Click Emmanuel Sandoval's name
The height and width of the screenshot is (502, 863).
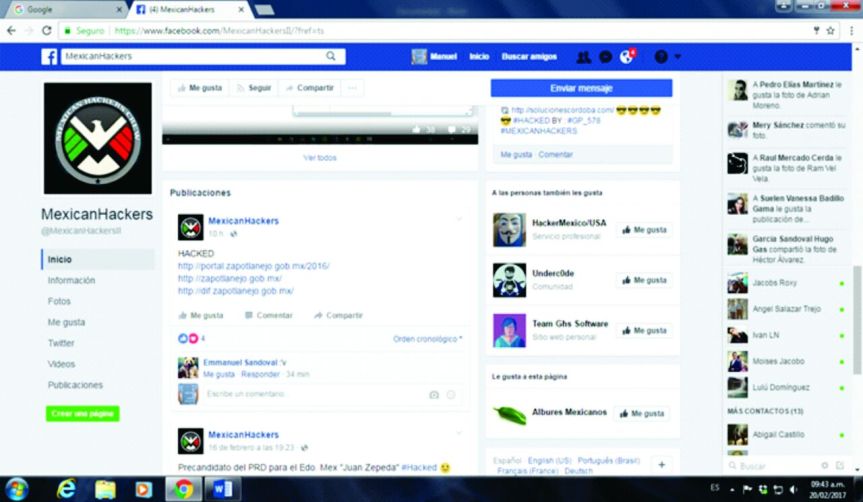coord(241,362)
